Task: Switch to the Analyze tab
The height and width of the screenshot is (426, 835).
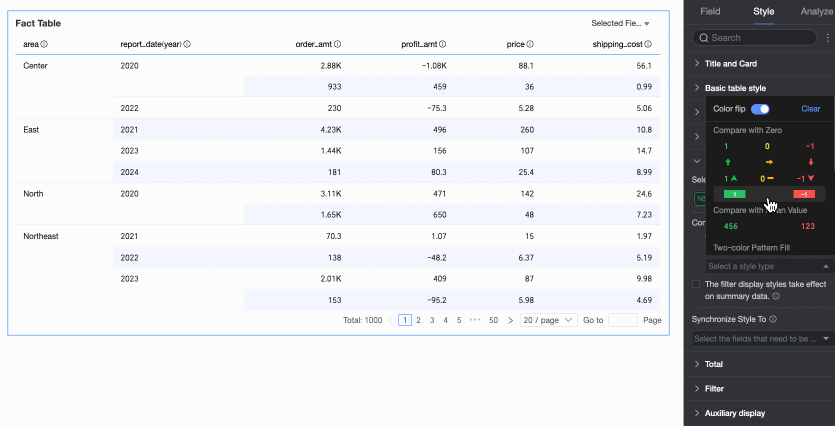Action: point(816,12)
